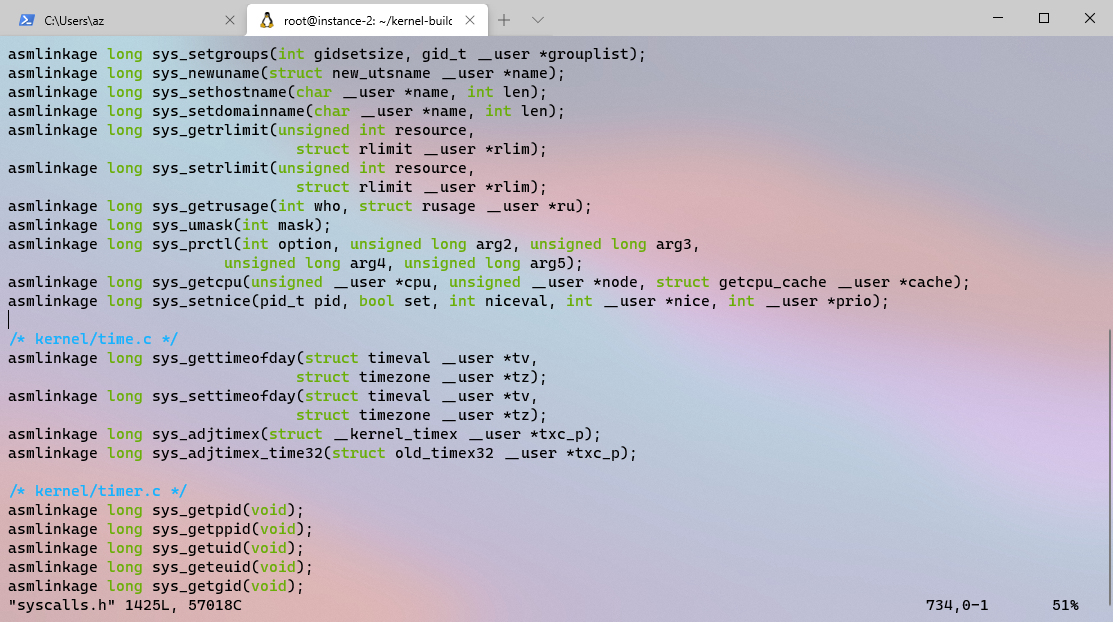
Task: Click on sys_getrlimit function name
Action: point(210,131)
